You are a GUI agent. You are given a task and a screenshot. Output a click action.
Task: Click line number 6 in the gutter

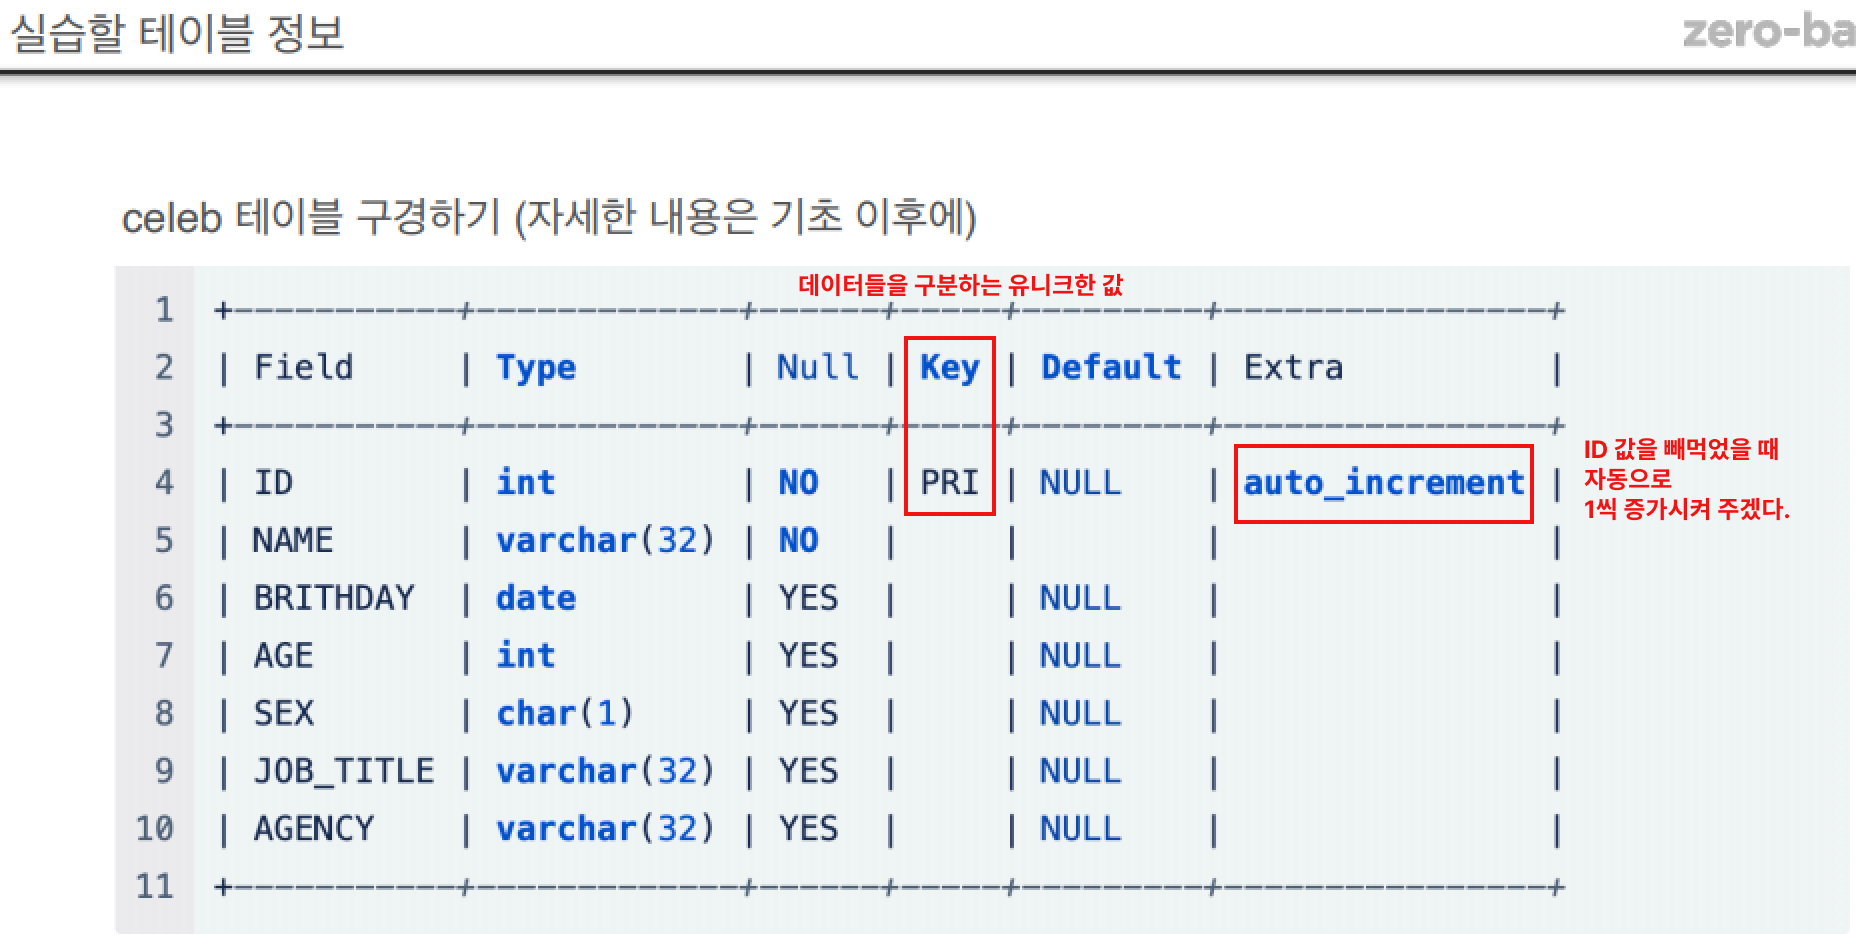[x=164, y=598]
